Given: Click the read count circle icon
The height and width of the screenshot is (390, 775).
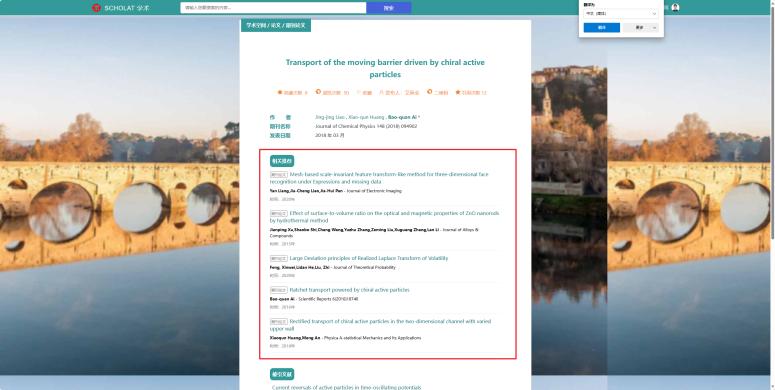Looking at the screenshot, I should pyautogui.click(x=318, y=92).
